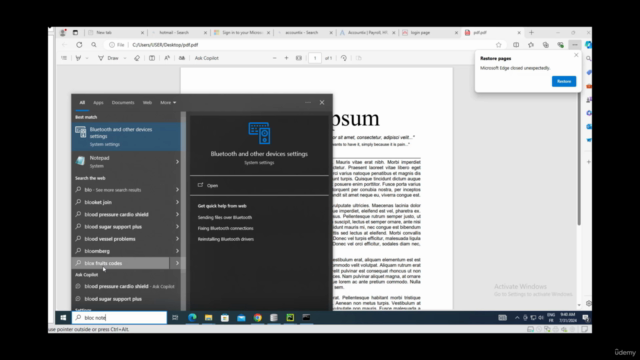Expand the Notepad result arrow

177,162
